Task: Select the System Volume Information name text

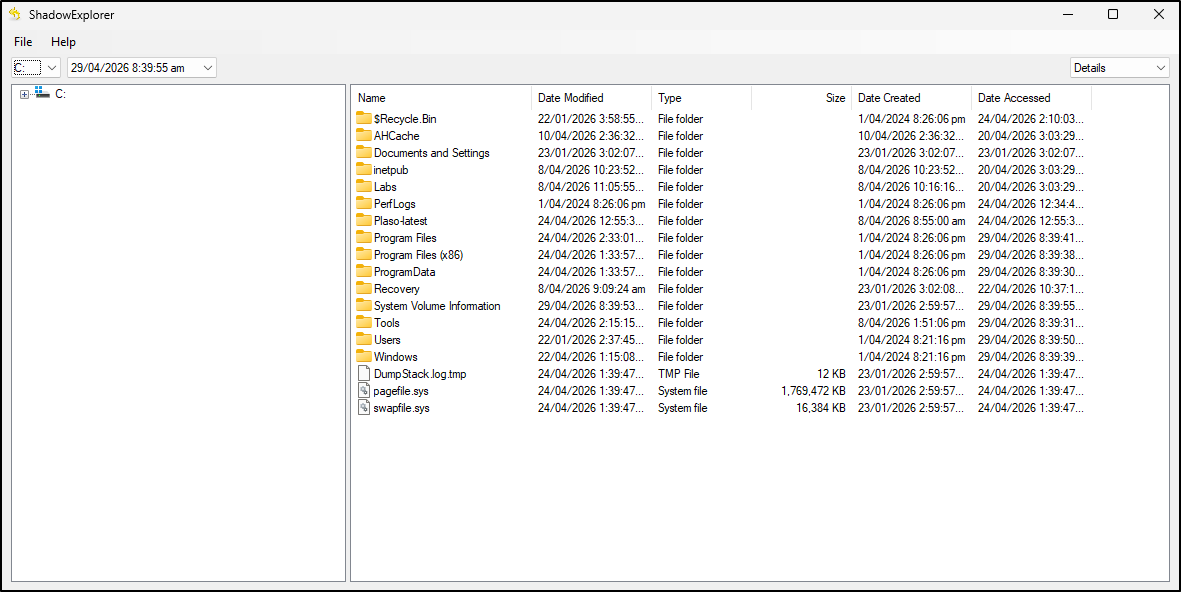Action: (437, 306)
